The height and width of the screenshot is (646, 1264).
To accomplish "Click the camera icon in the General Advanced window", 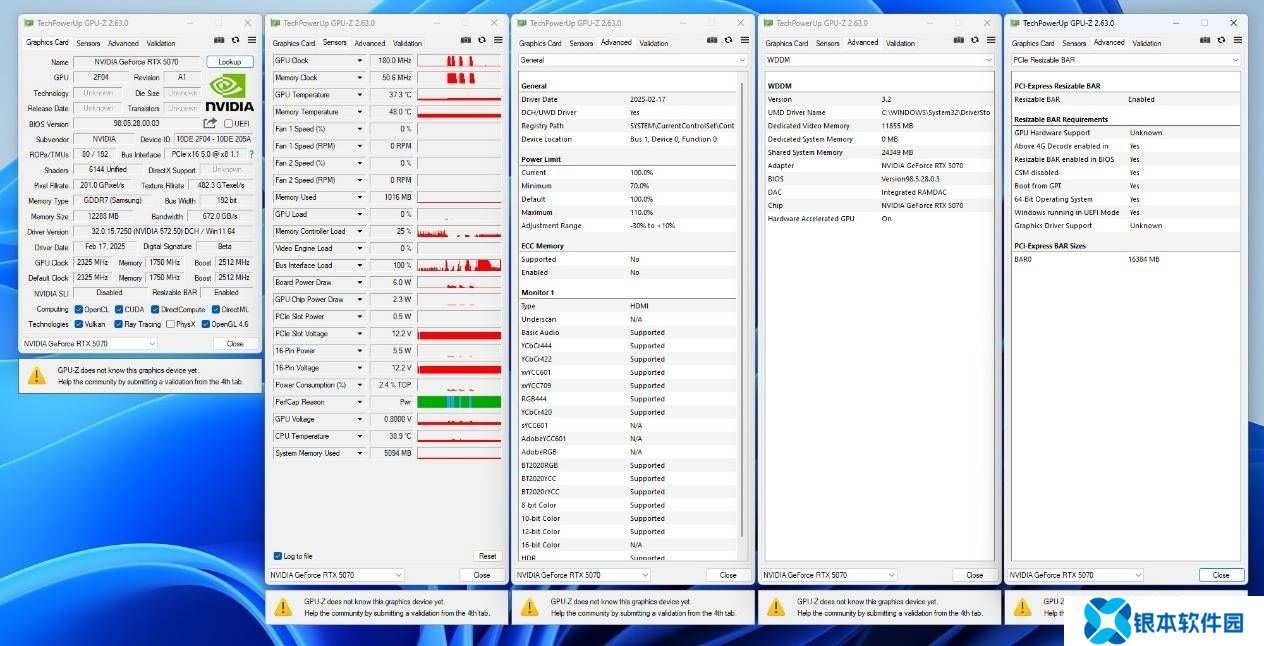I will pos(712,40).
